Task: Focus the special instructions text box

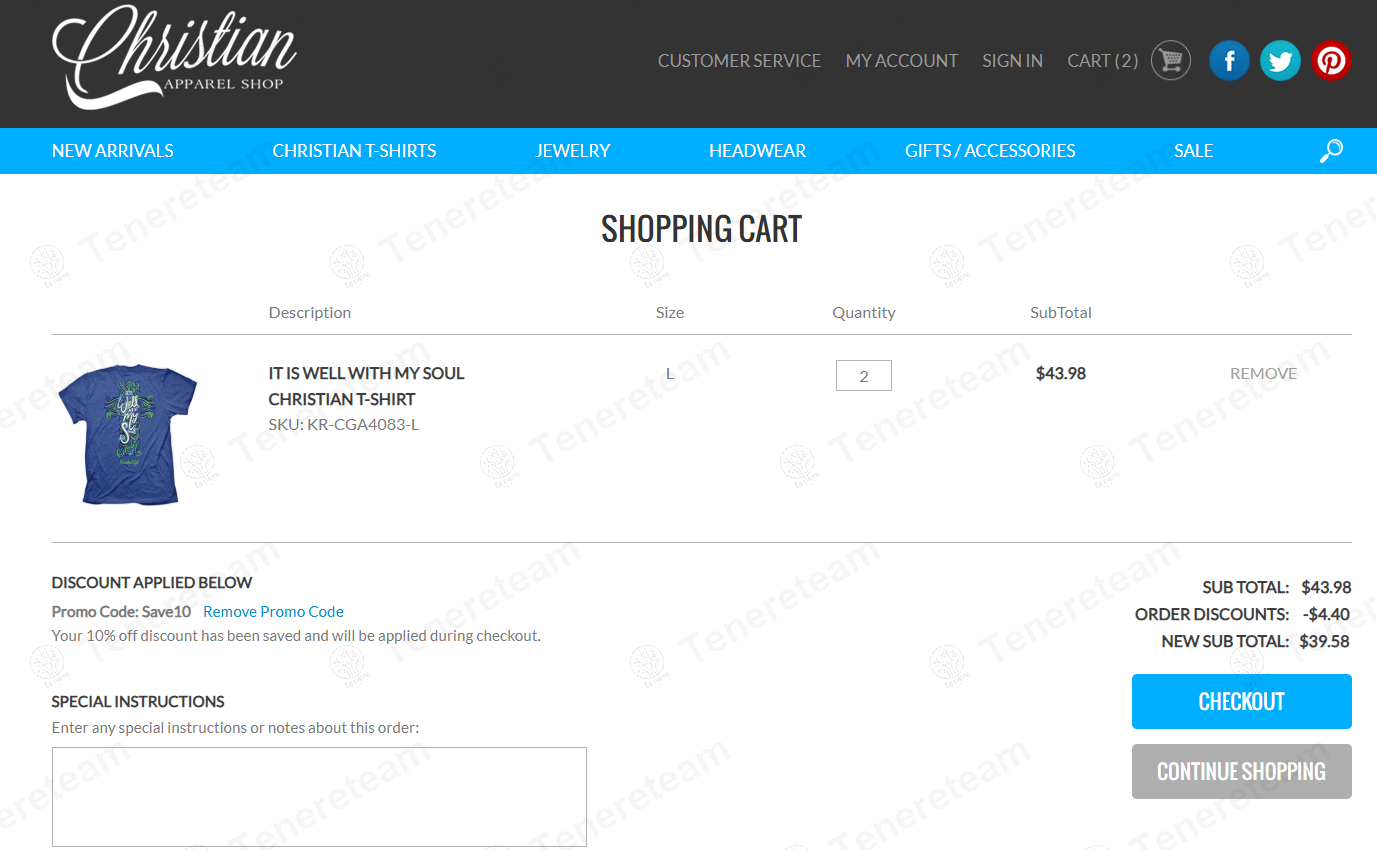Action: (319, 797)
